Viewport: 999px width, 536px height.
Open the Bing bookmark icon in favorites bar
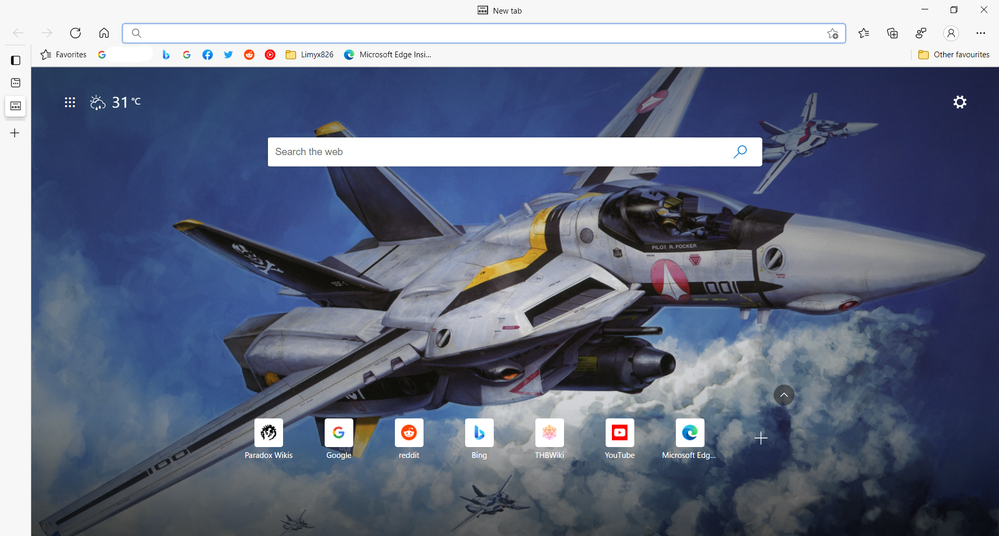[166, 55]
